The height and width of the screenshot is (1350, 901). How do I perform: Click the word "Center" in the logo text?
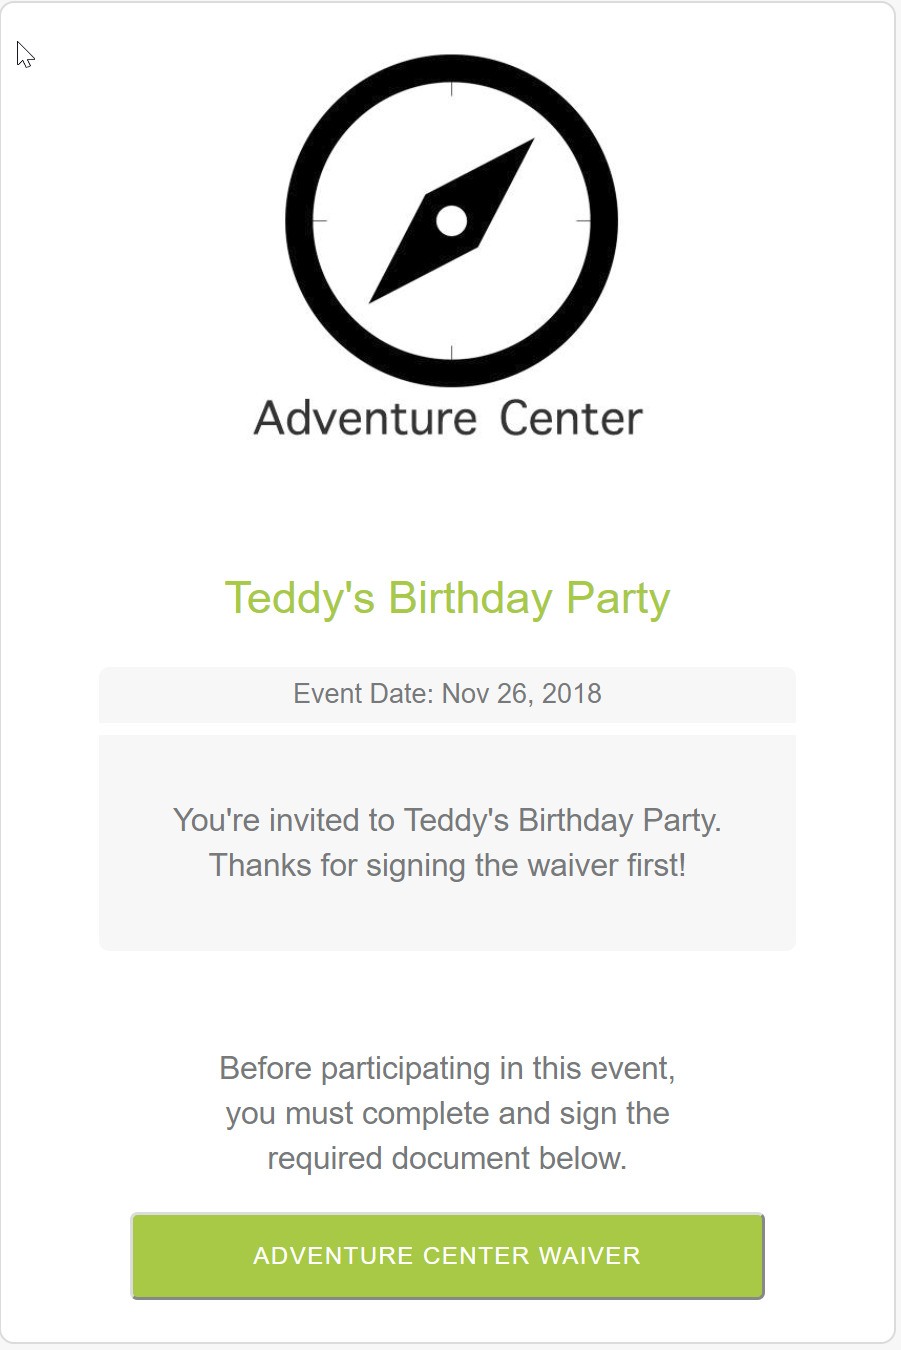[571, 418]
